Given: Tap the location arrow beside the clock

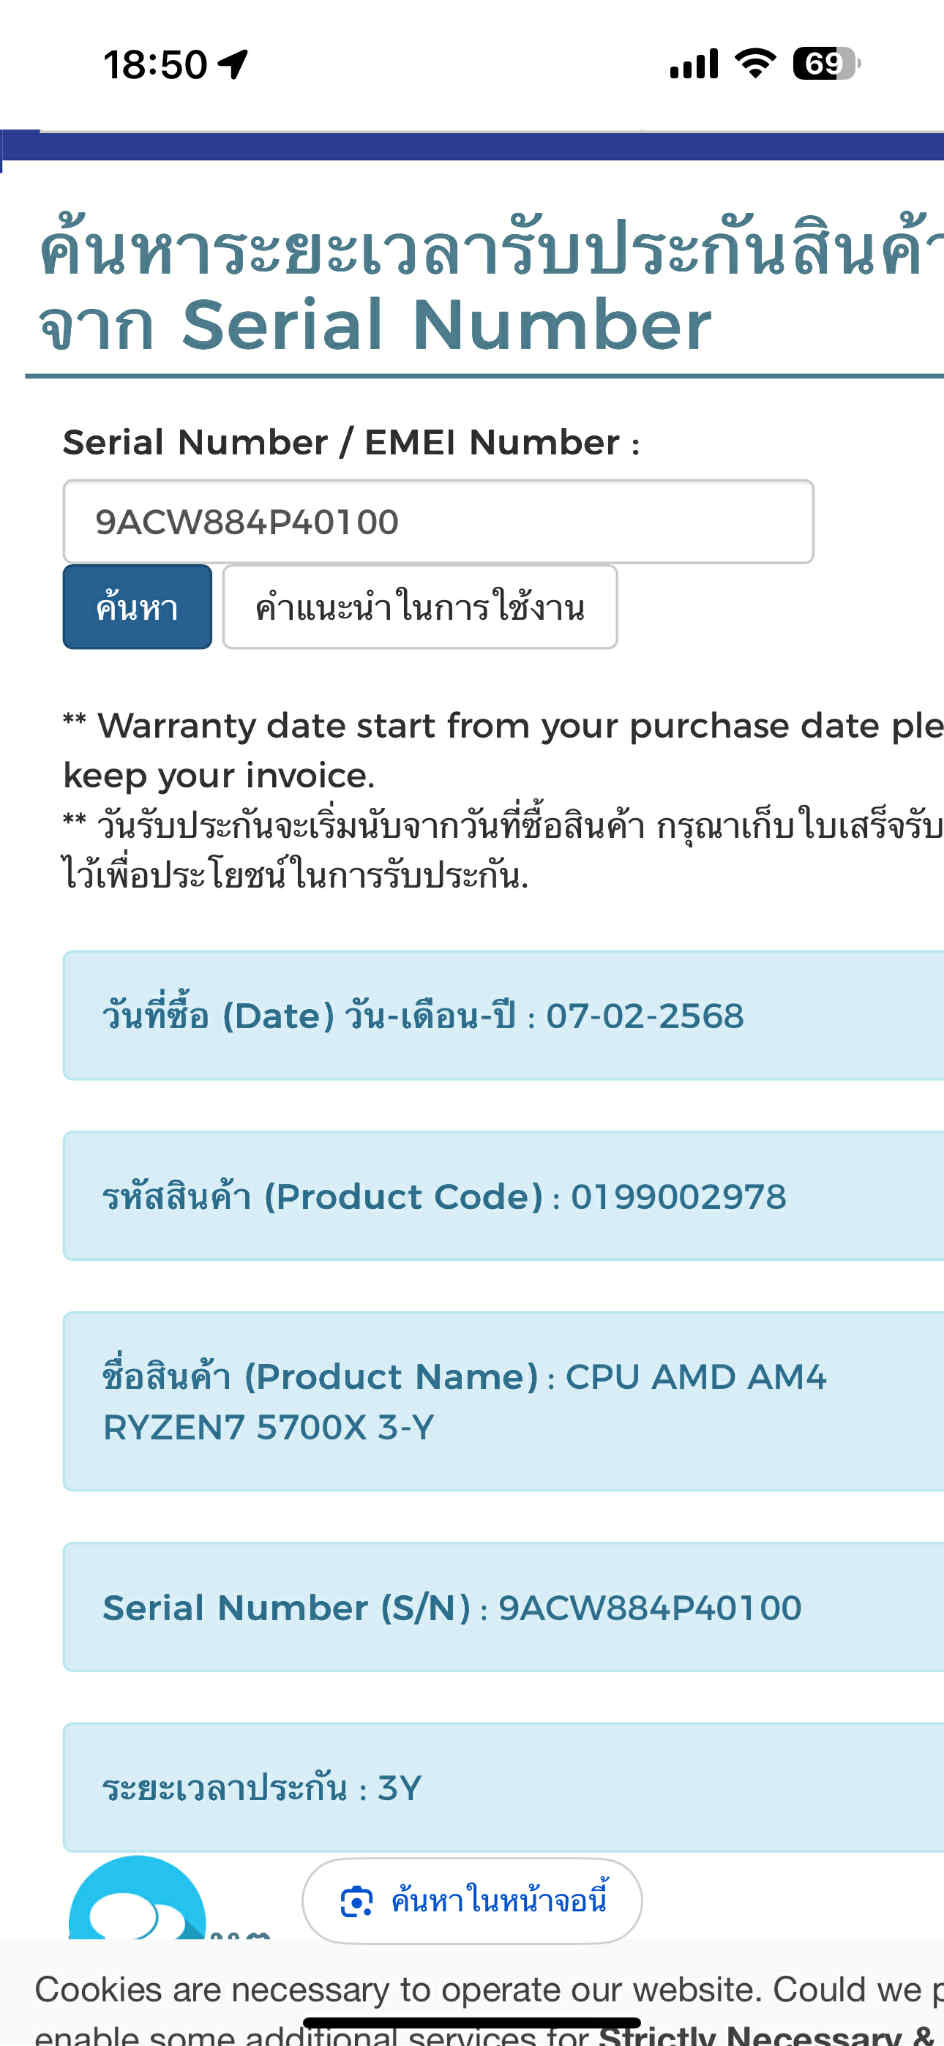Looking at the screenshot, I should 234,65.
